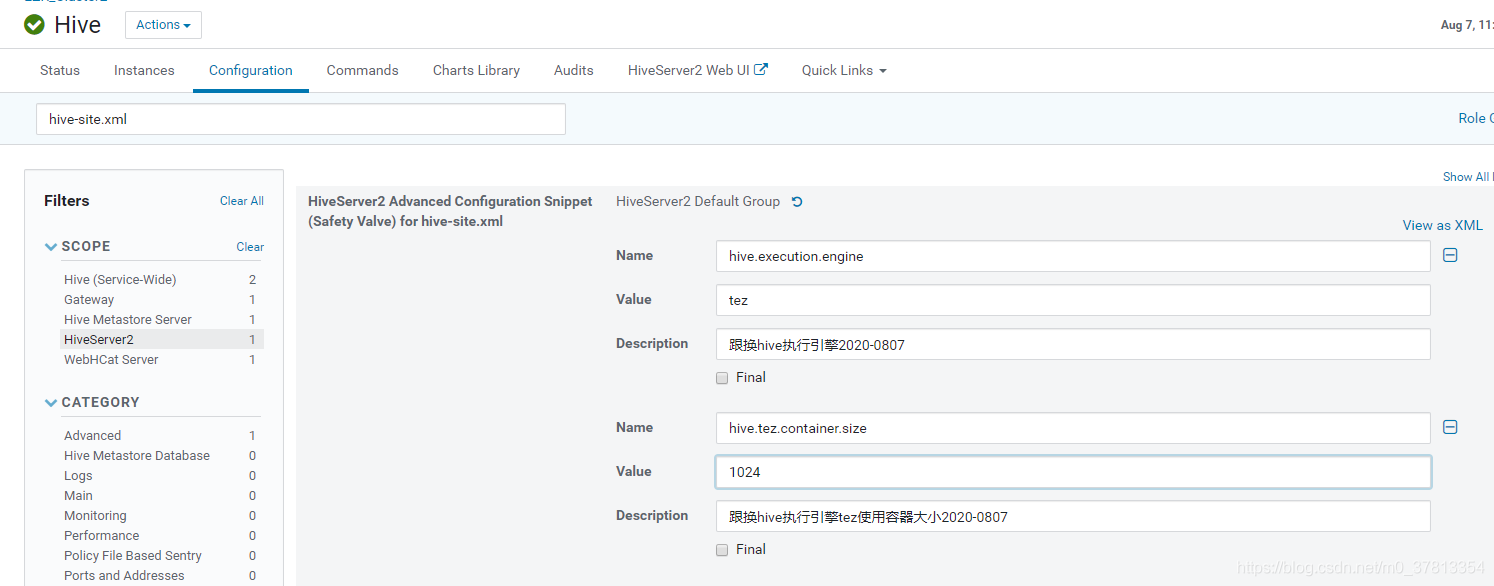
Task: Enable Final checkbox for hive.execution.engine
Action: (722, 378)
